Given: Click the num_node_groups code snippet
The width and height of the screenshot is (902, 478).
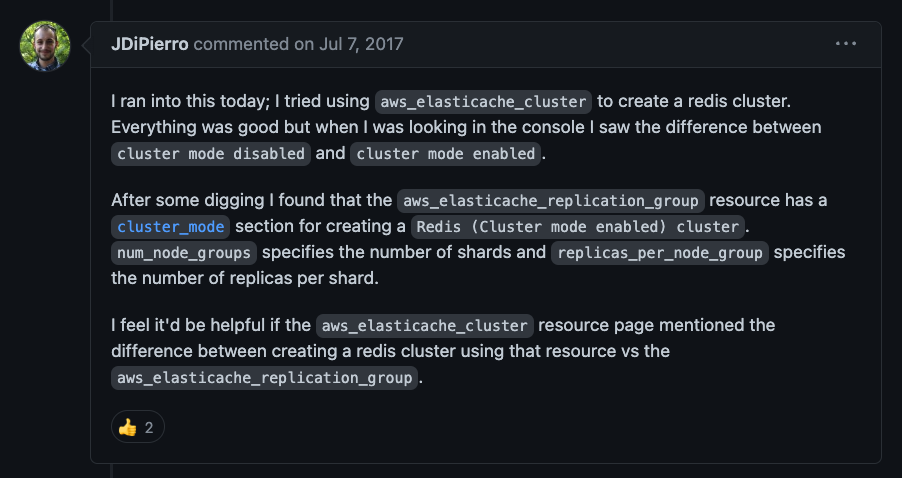Looking at the screenshot, I should click(x=184, y=253).
